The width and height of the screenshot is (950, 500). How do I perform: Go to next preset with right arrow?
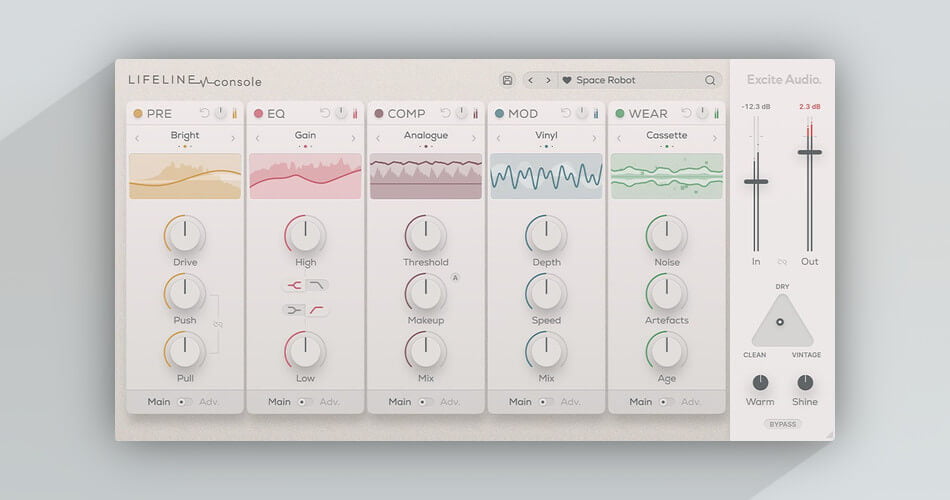tap(548, 80)
